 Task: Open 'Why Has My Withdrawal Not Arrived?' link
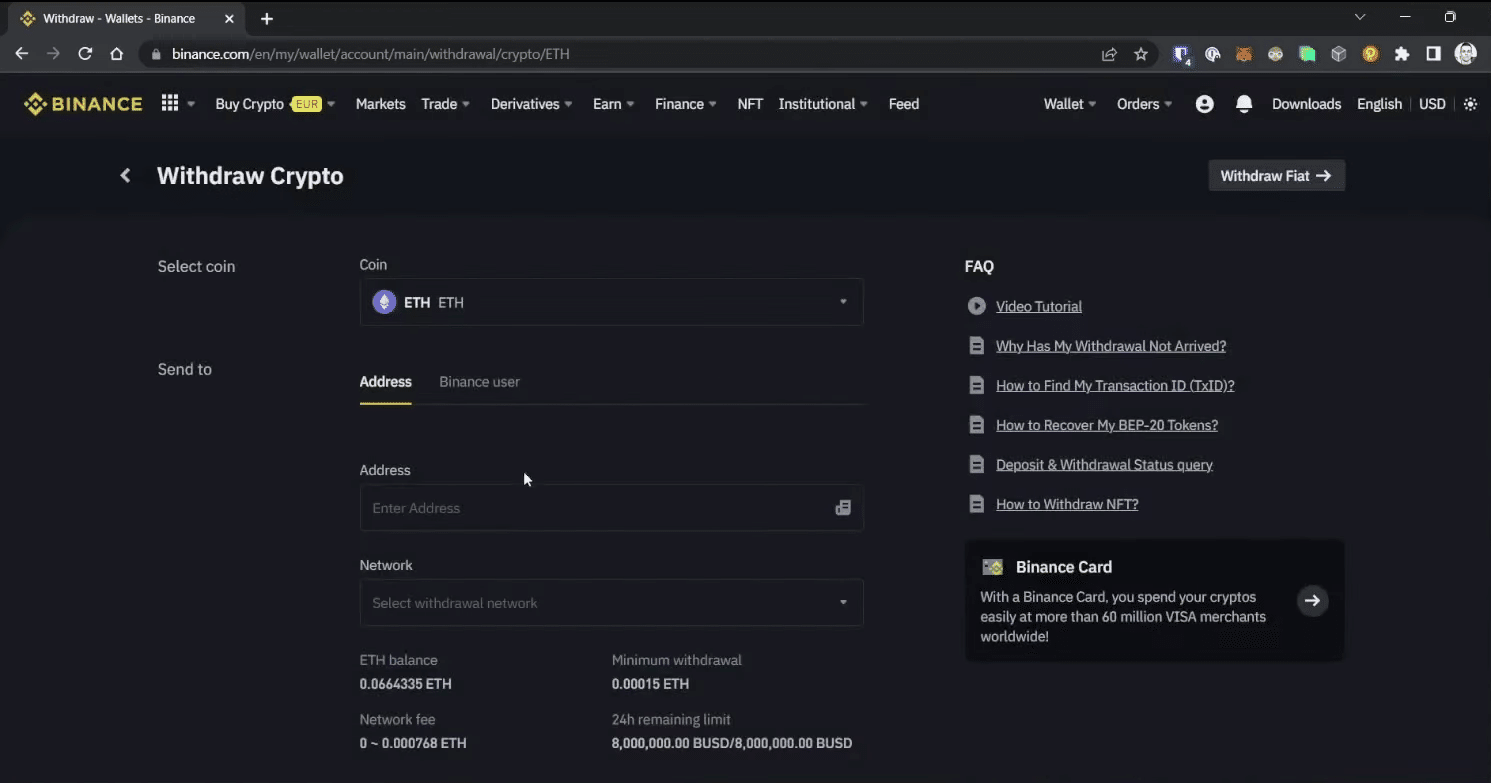(x=1110, y=346)
